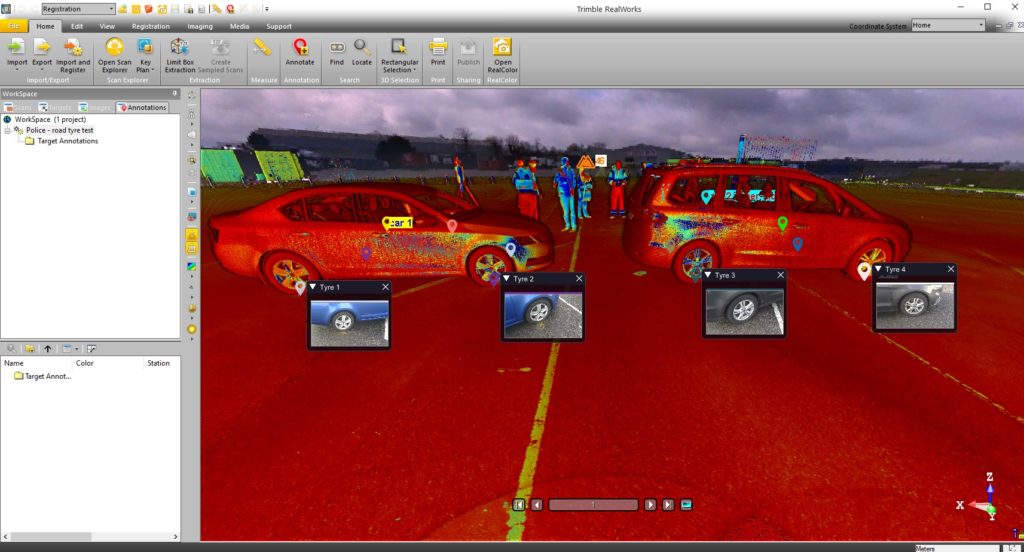The image size is (1024, 552).
Task: Select the Scans workspace tab
Action: click(x=17, y=107)
